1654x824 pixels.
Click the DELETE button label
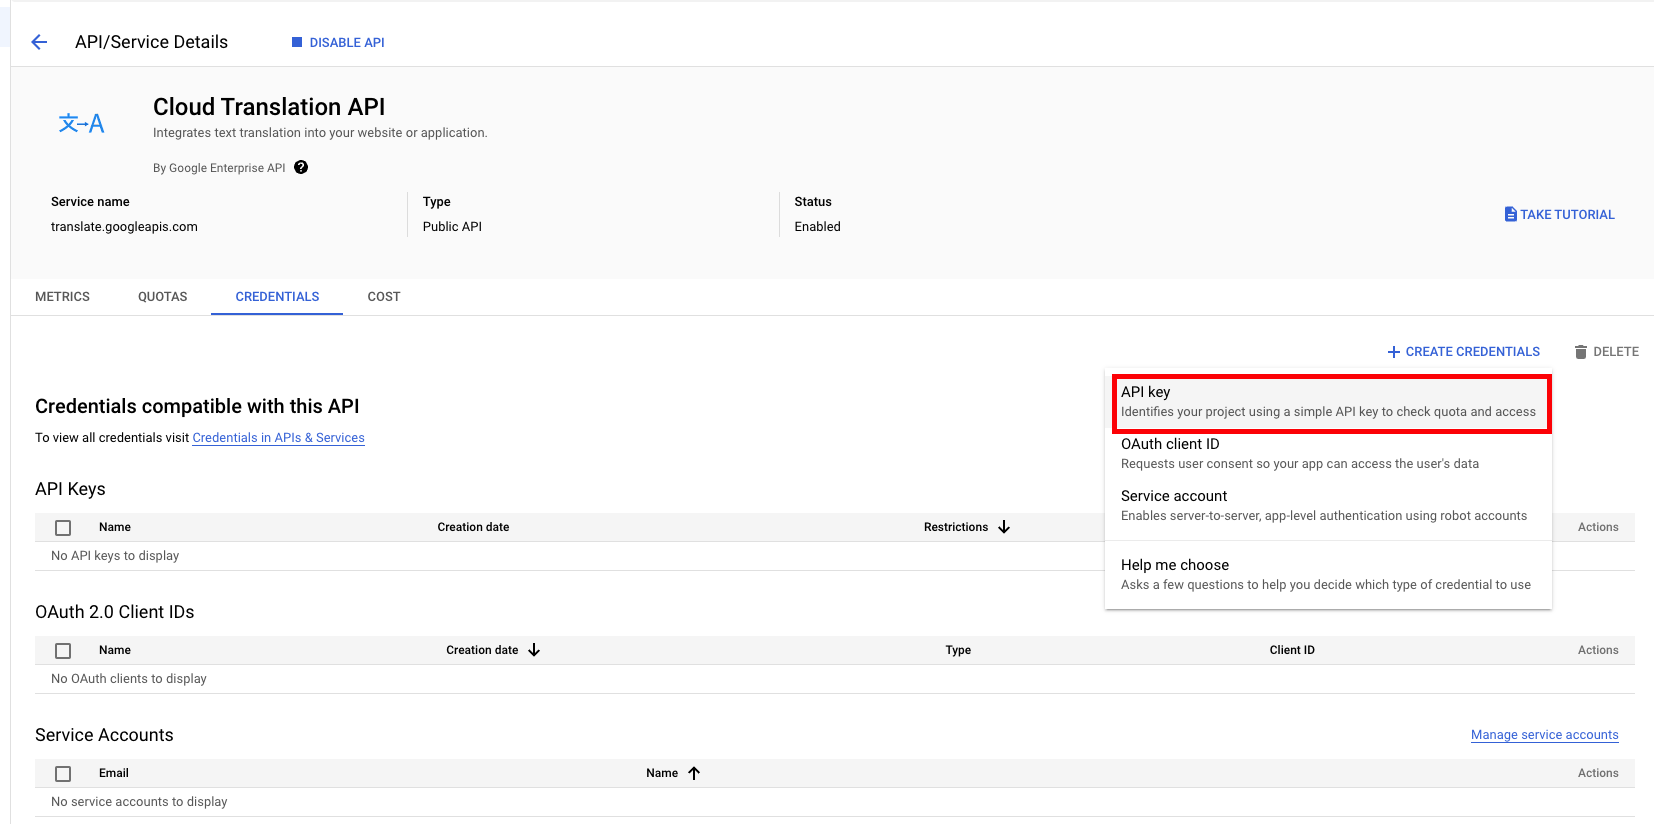1616,352
